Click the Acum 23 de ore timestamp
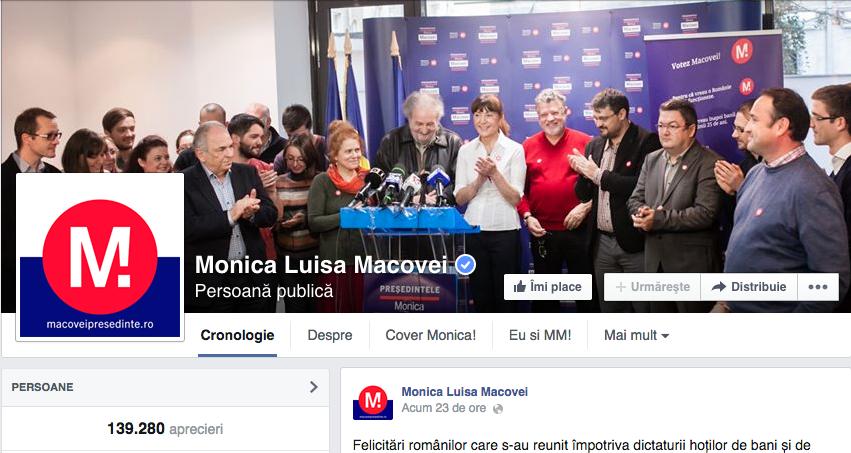 click(443, 408)
